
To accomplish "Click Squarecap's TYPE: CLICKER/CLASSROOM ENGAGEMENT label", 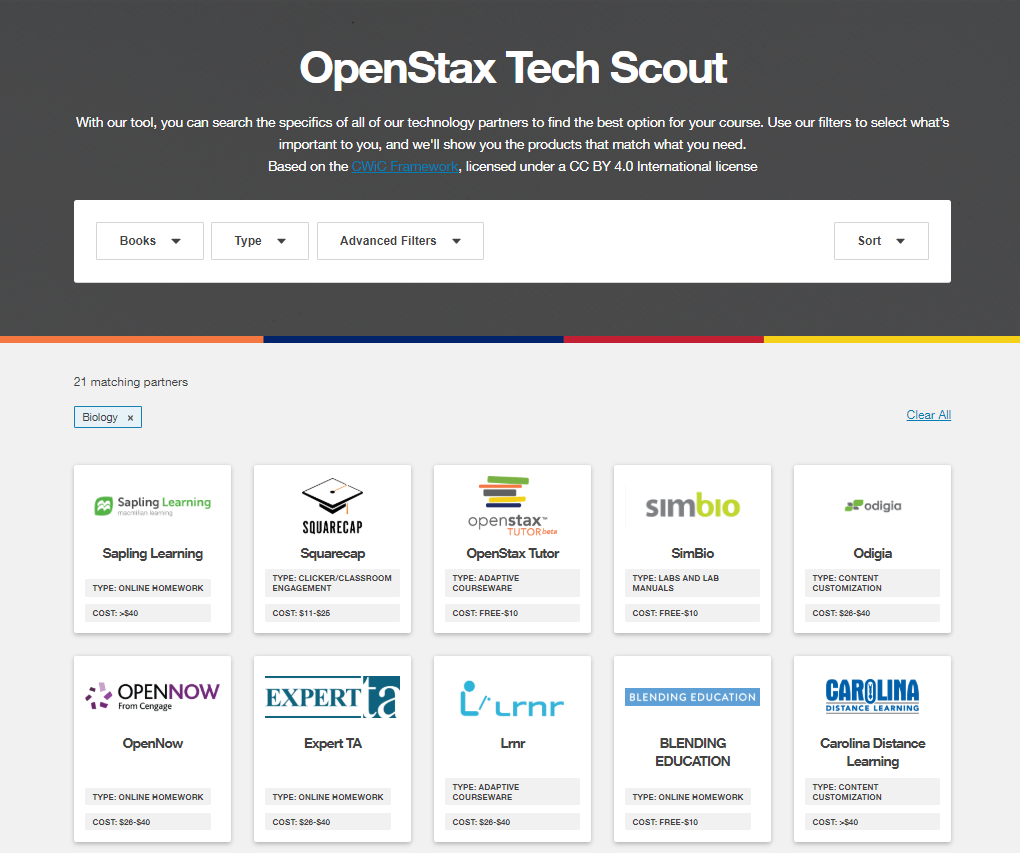I will click(x=332, y=583).
